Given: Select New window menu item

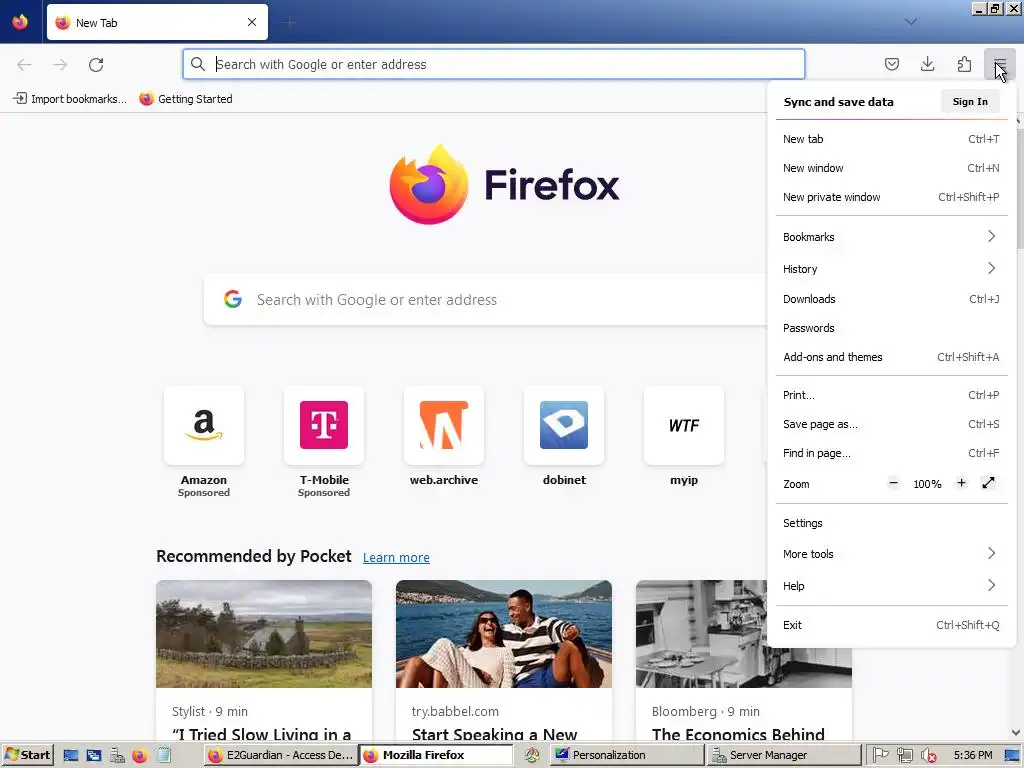Looking at the screenshot, I should [x=891, y=168].
